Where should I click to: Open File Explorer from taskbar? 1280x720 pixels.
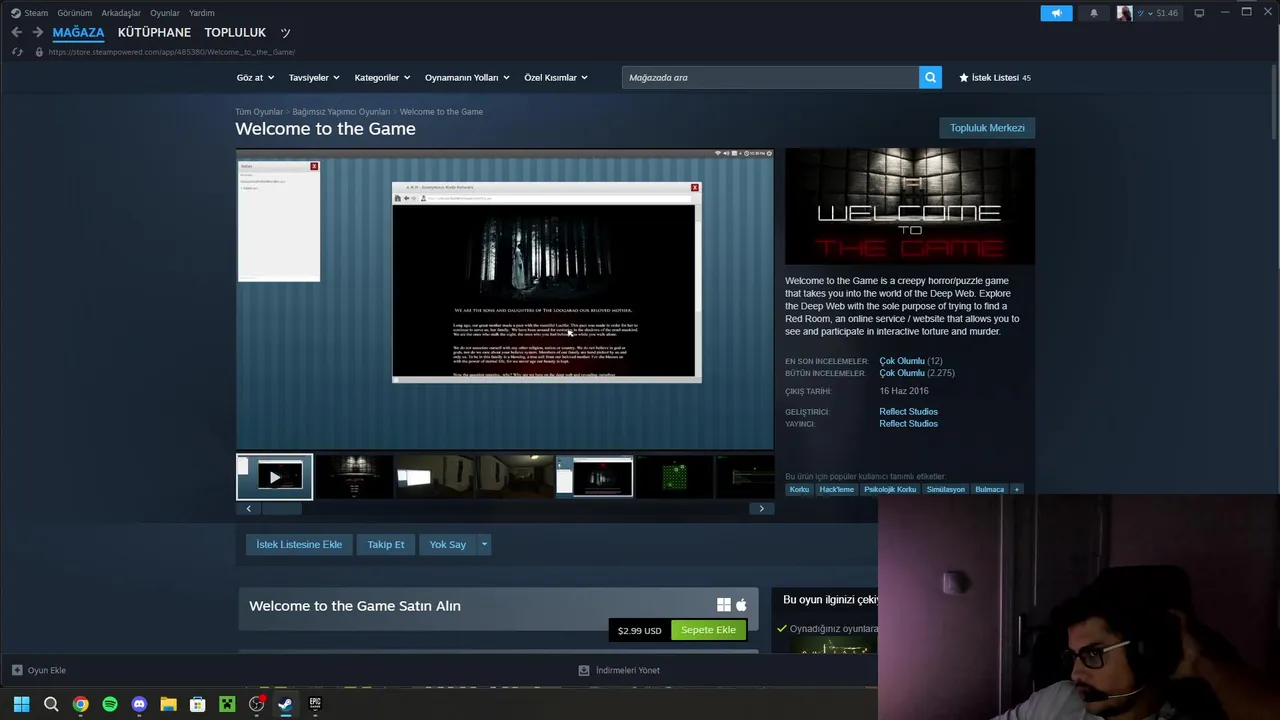point(168,704)
